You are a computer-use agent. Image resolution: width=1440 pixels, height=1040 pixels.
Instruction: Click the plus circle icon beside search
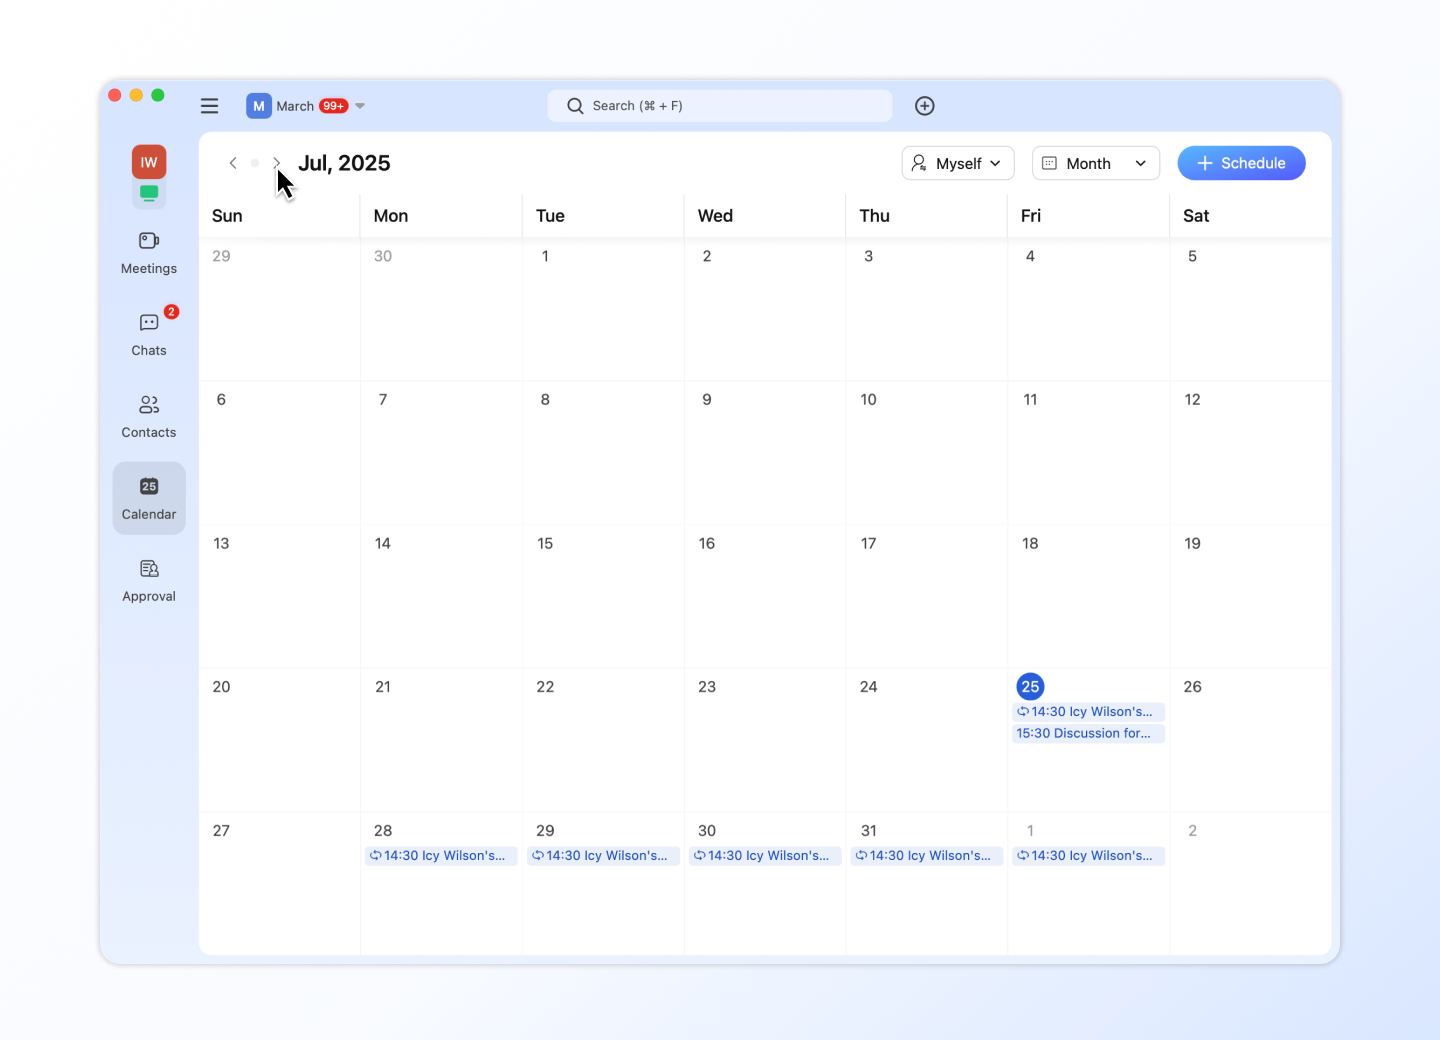(924, 106)
